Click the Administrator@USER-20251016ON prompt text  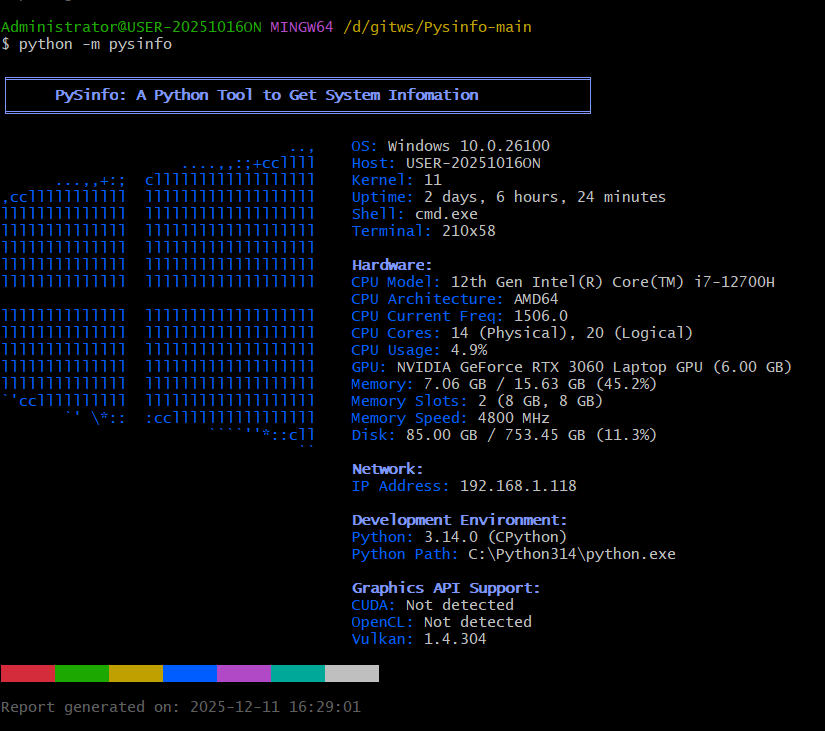[x=131, y=27]
